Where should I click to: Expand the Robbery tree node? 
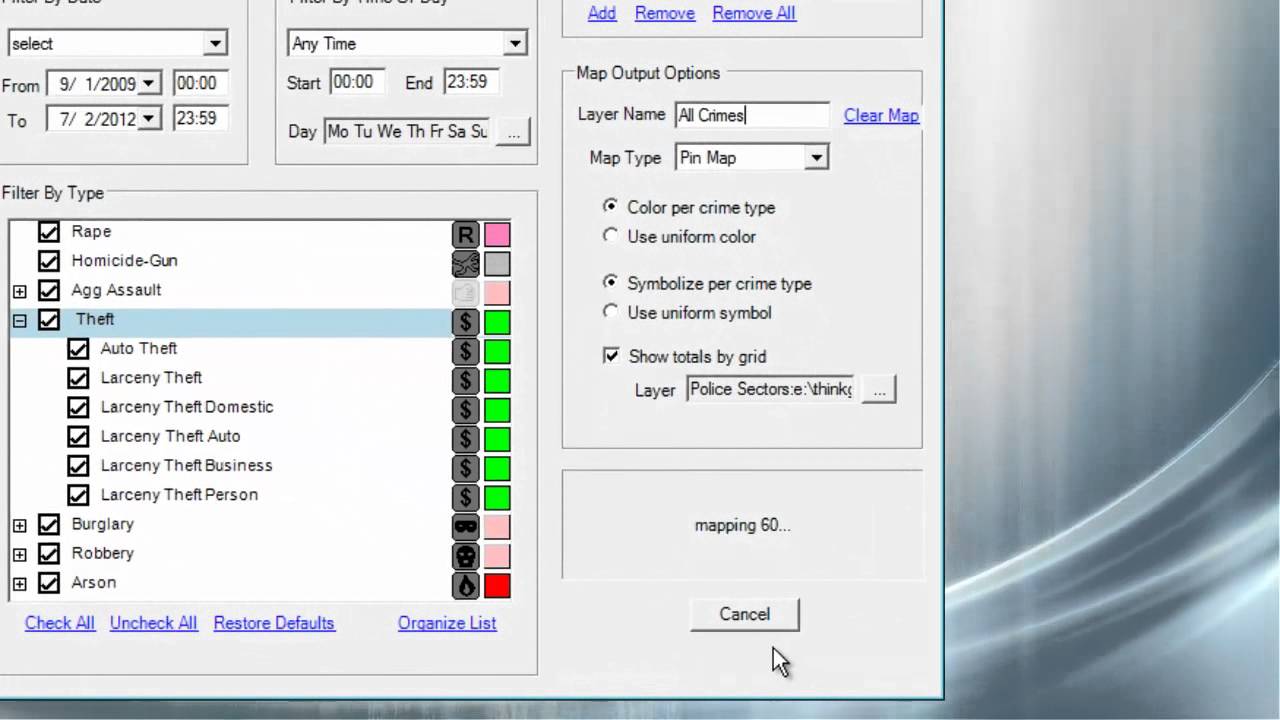tap(20, 554)
